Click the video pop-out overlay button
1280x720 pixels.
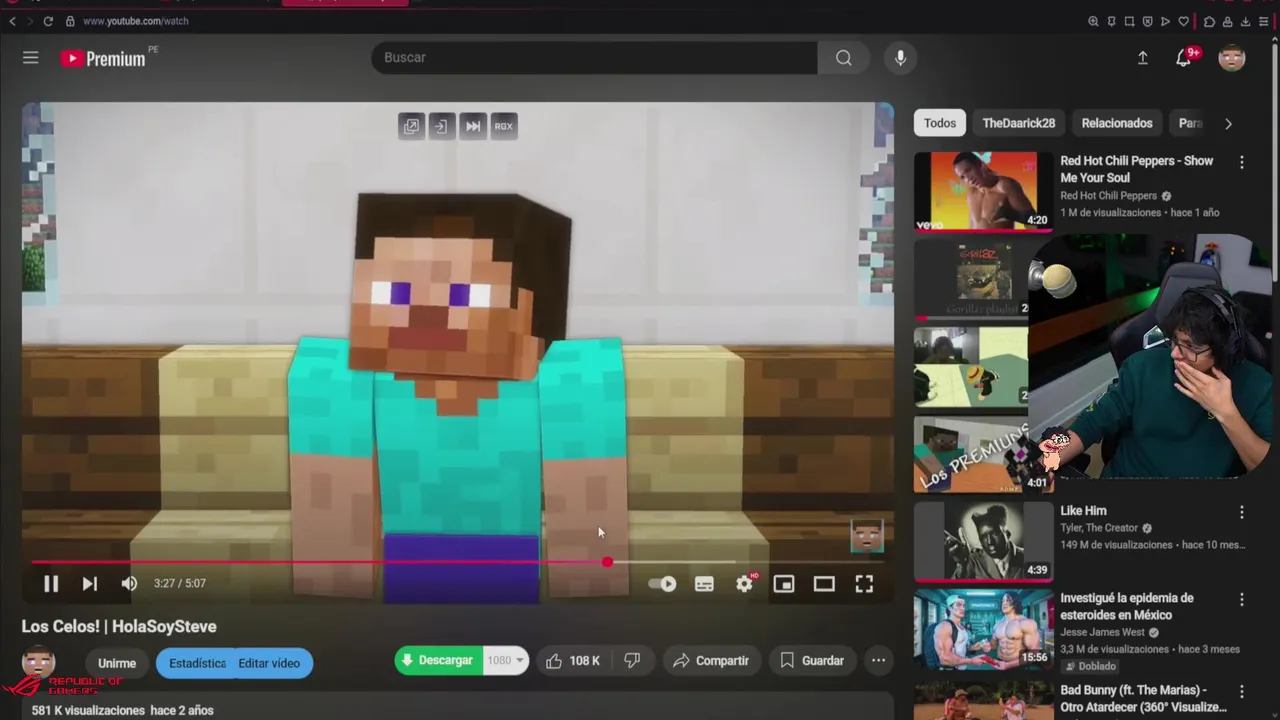pyautogui.click(x=411, y=126)
